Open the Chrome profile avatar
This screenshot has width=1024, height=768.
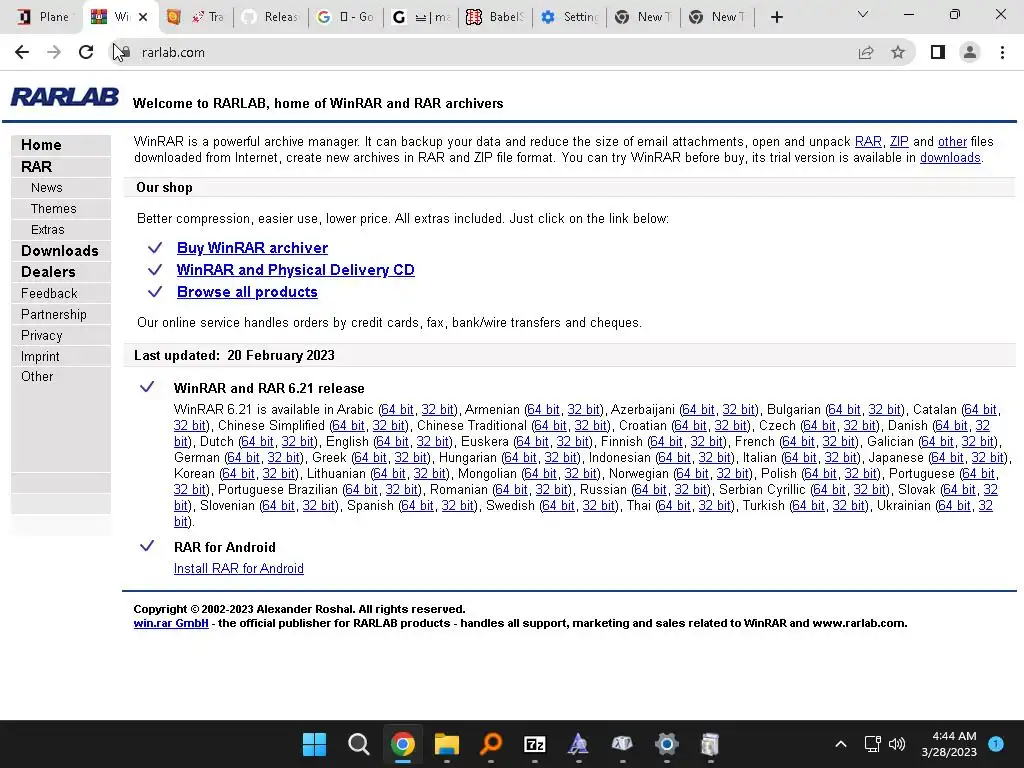point(970,52)
